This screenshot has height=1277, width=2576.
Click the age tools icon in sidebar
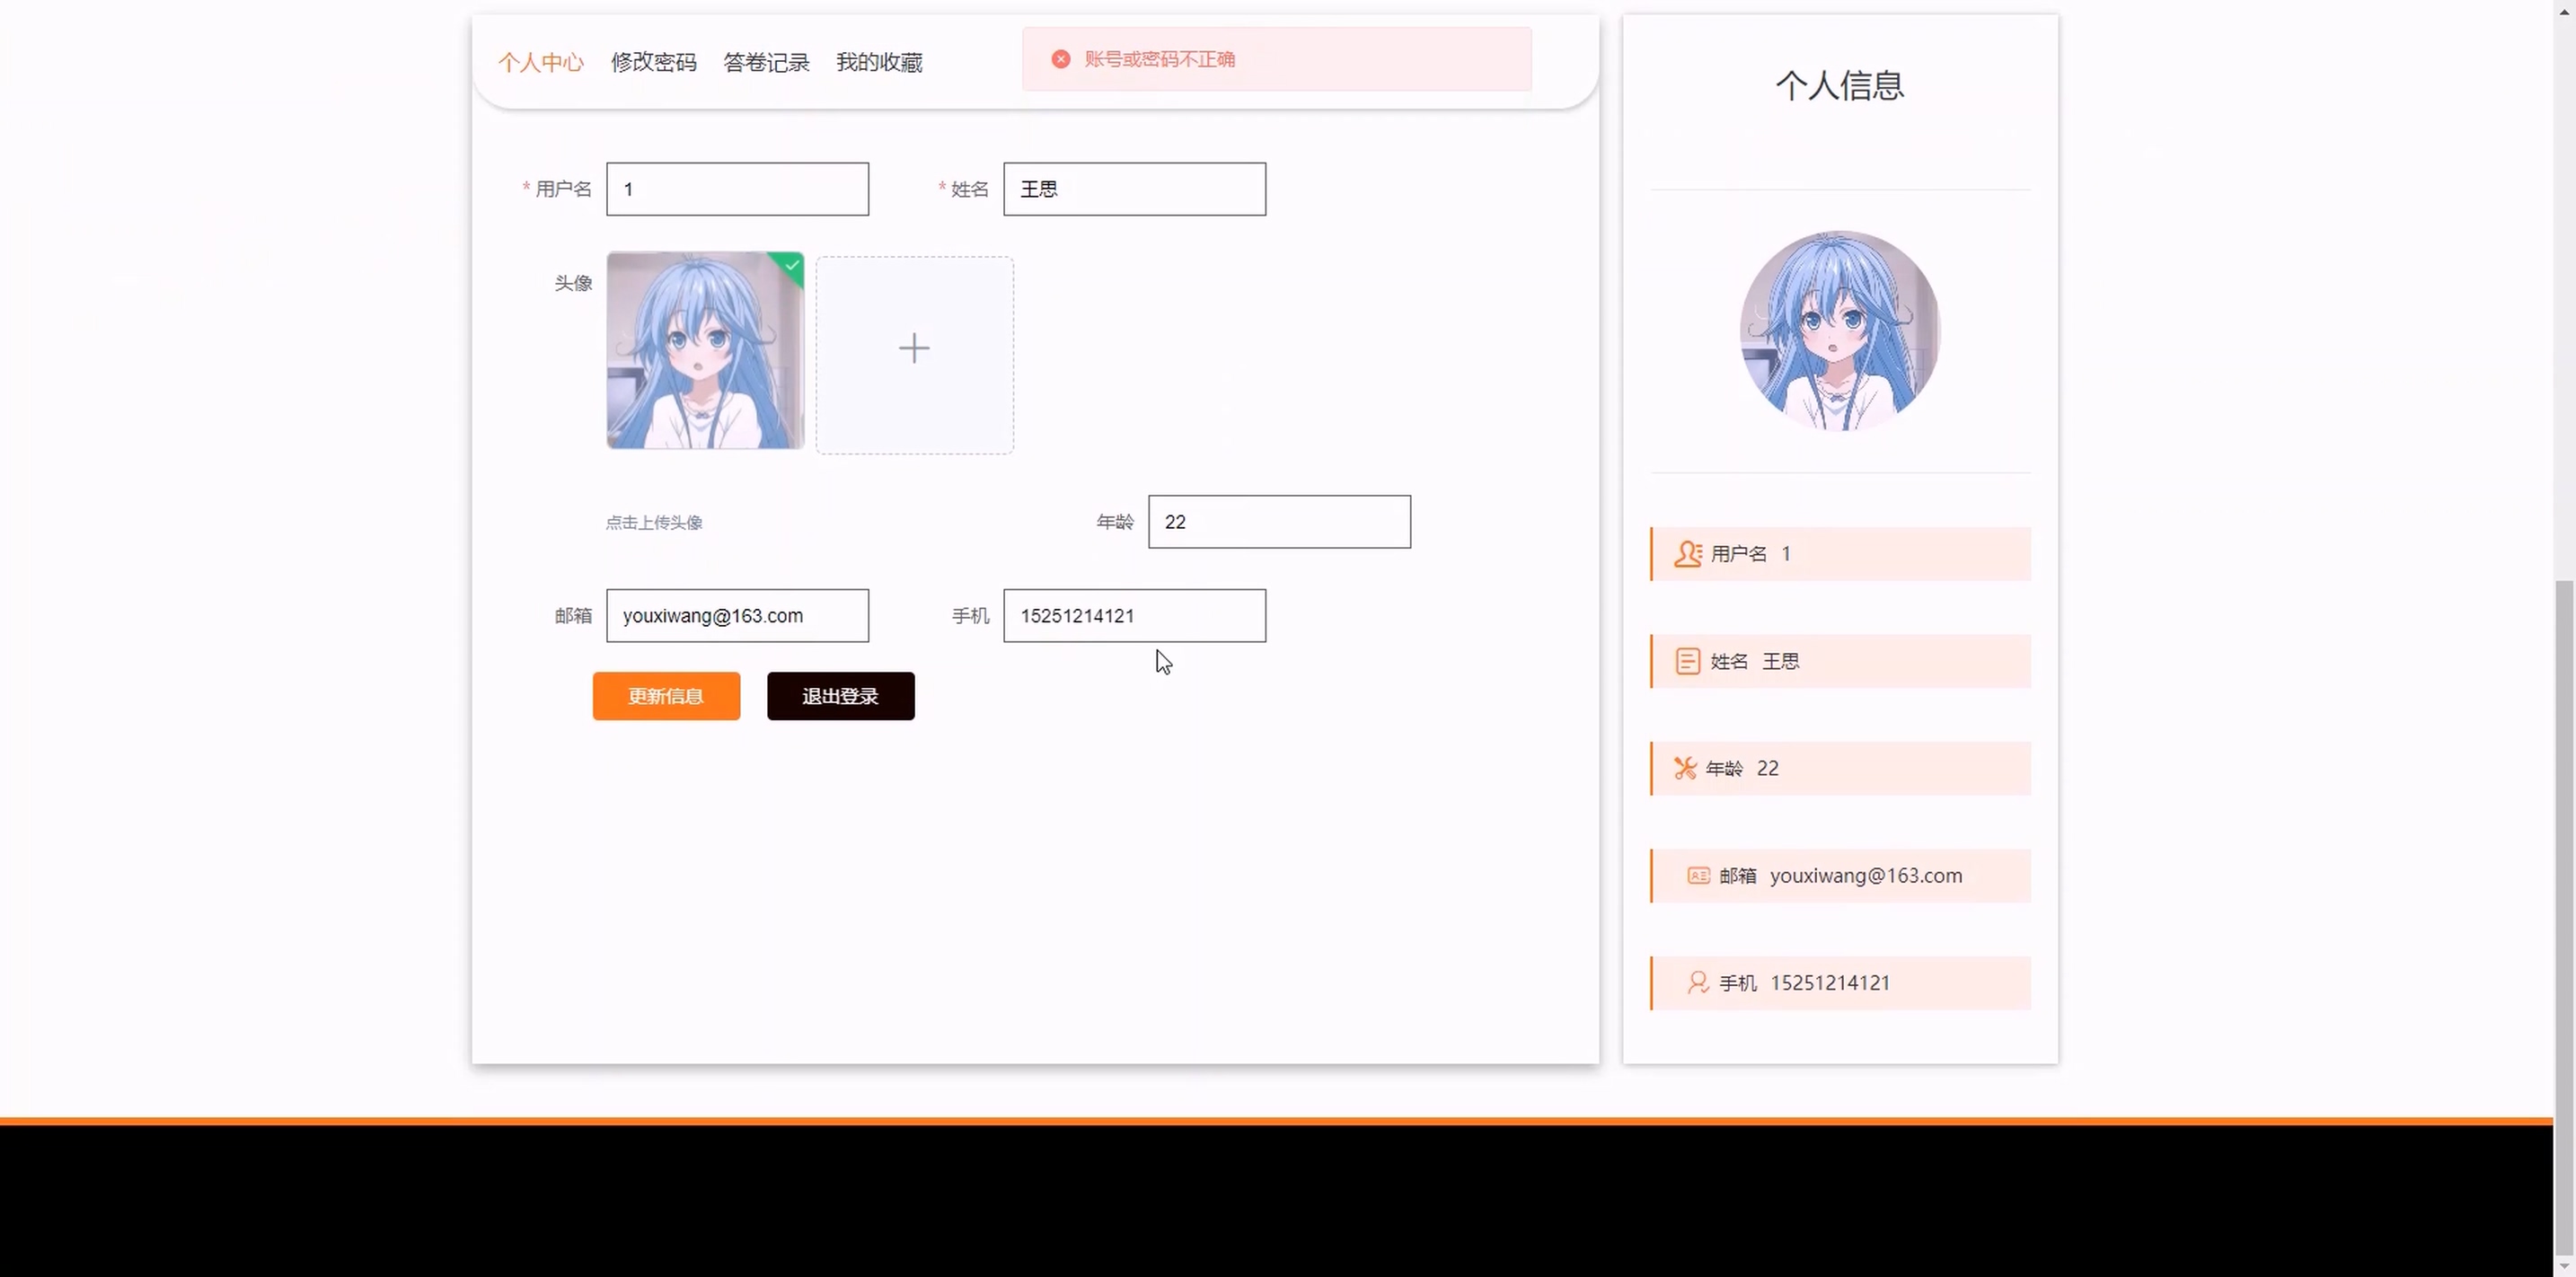(x=1685, y=768)
